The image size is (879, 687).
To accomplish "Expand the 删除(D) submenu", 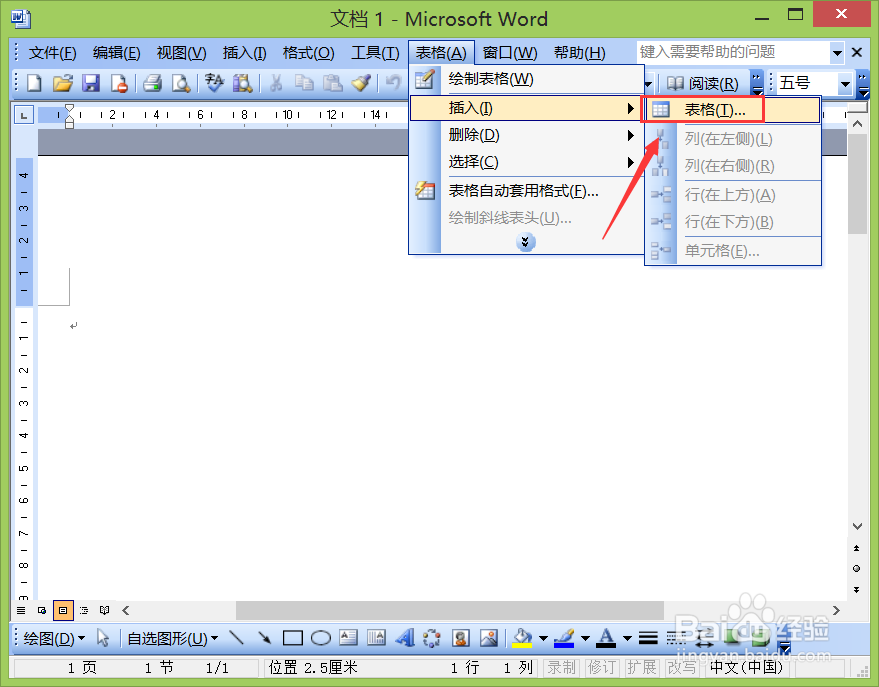I will coord(527,135).
